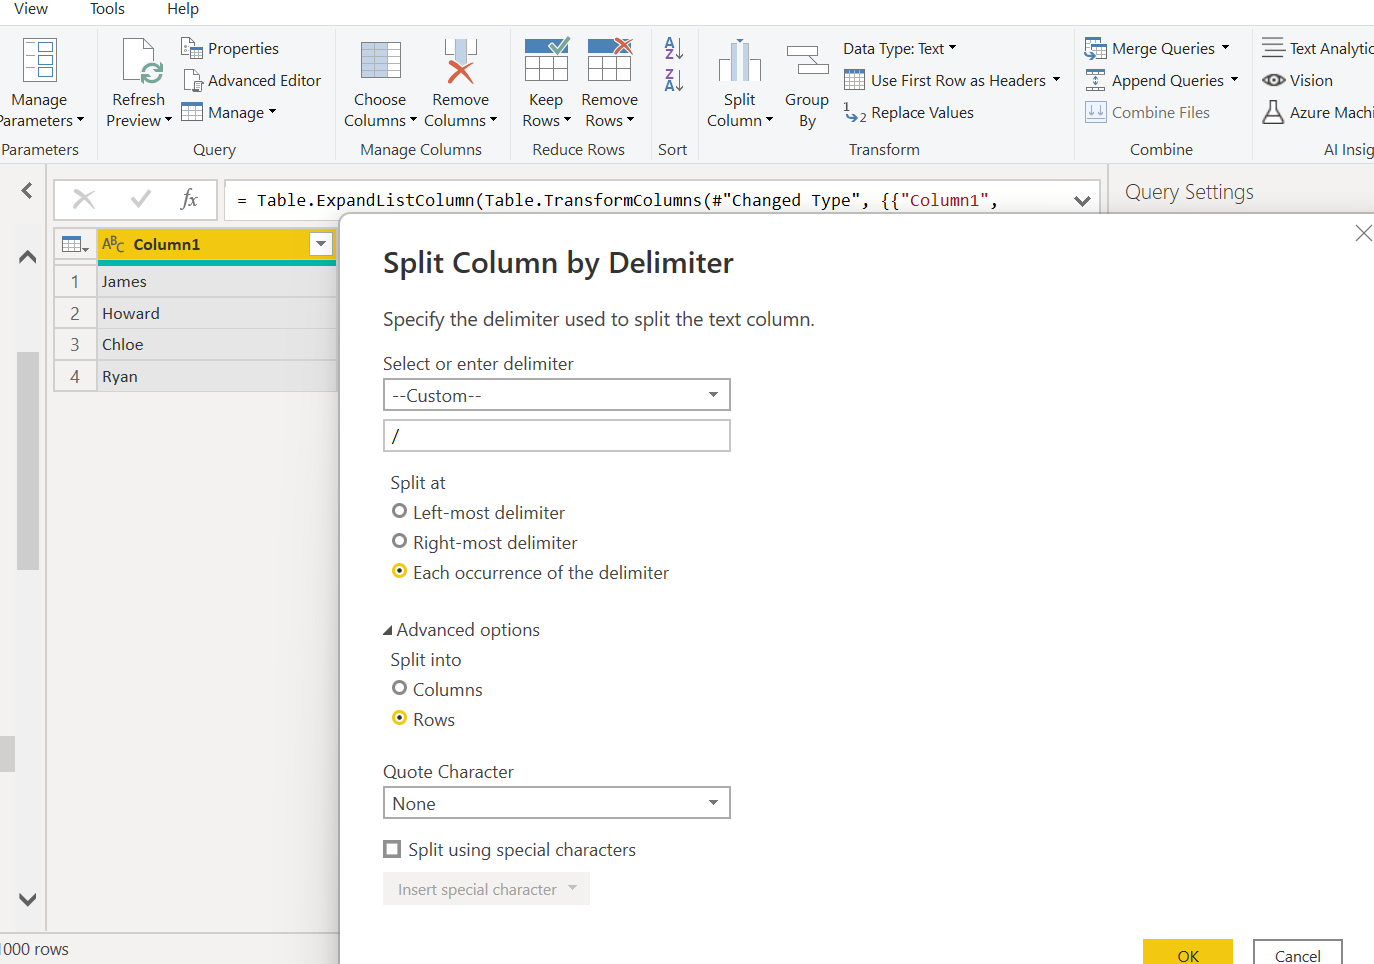
Task: Open Column1 filter dropdown arrow
Action: coord(321,244)
